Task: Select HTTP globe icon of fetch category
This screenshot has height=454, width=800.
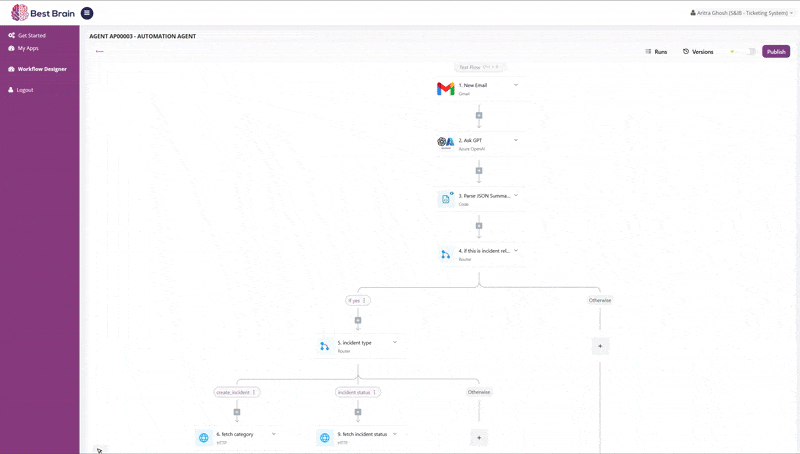Action: [204, 438]
